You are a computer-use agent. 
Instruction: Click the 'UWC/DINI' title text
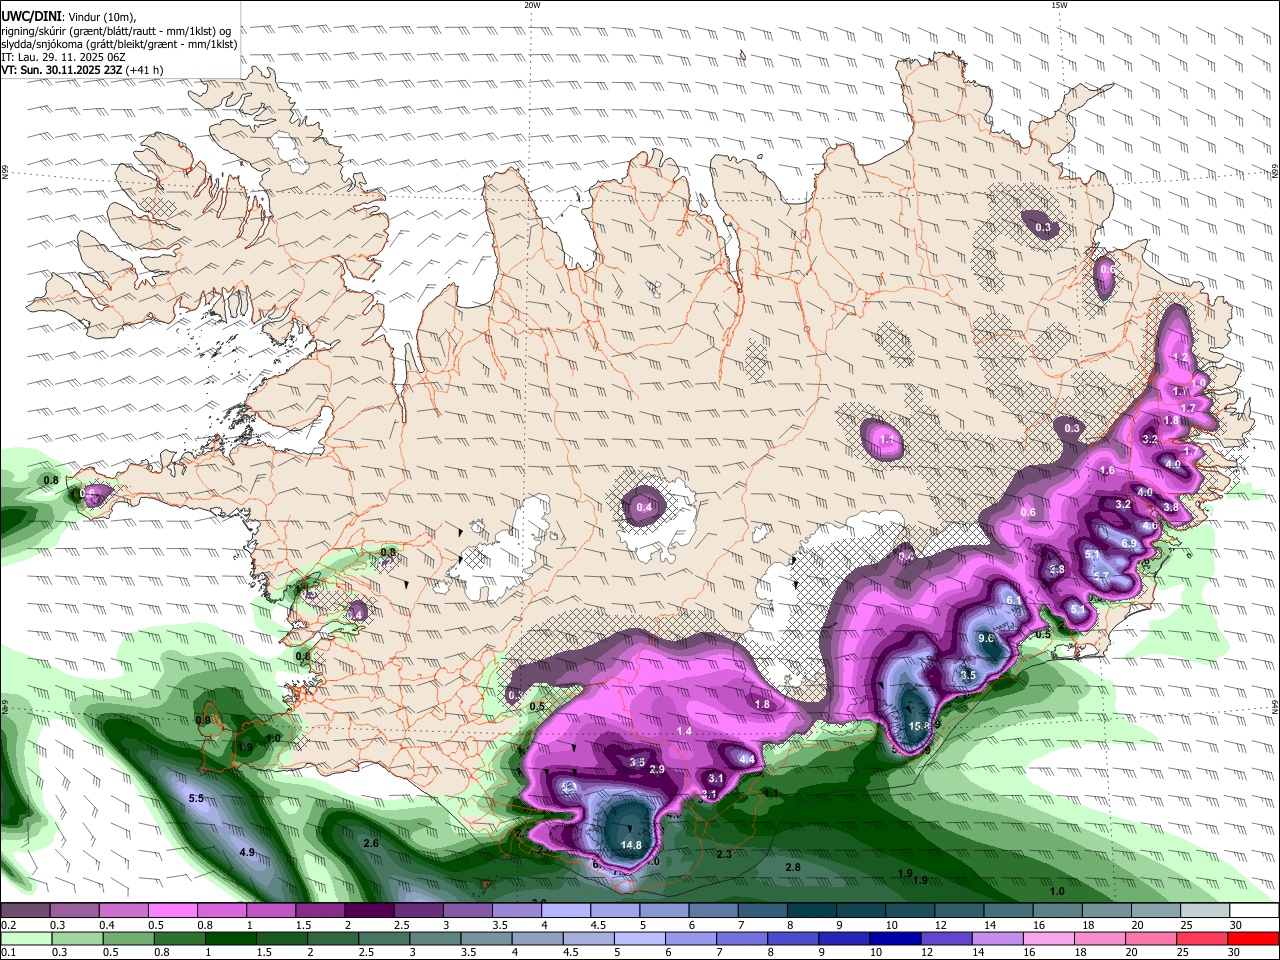click(x=30, y=16)
